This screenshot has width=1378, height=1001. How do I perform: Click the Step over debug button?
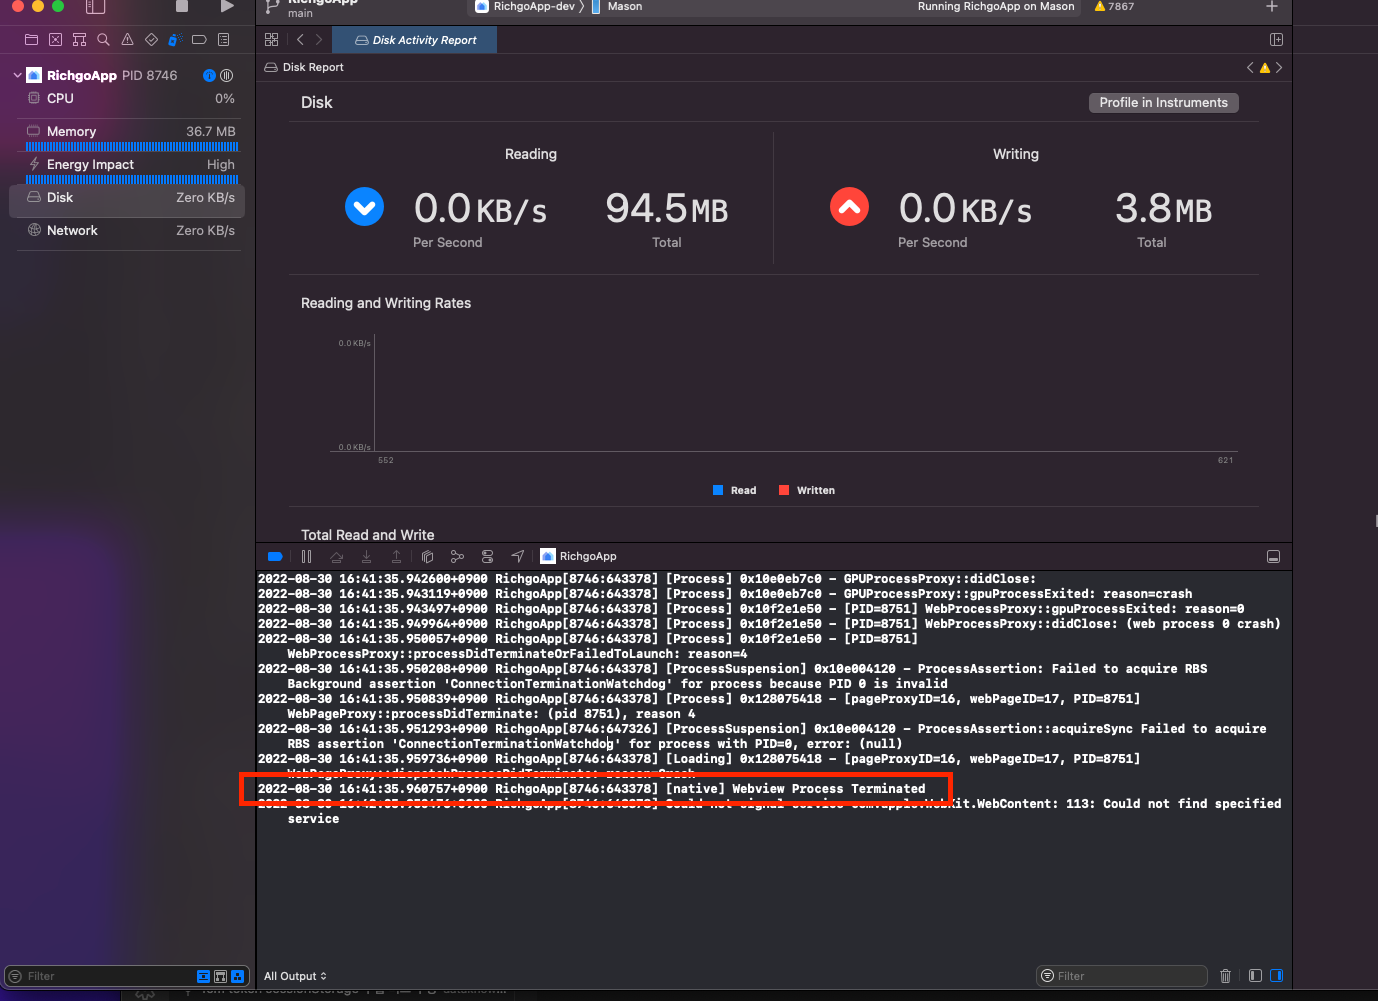(336, 557)
